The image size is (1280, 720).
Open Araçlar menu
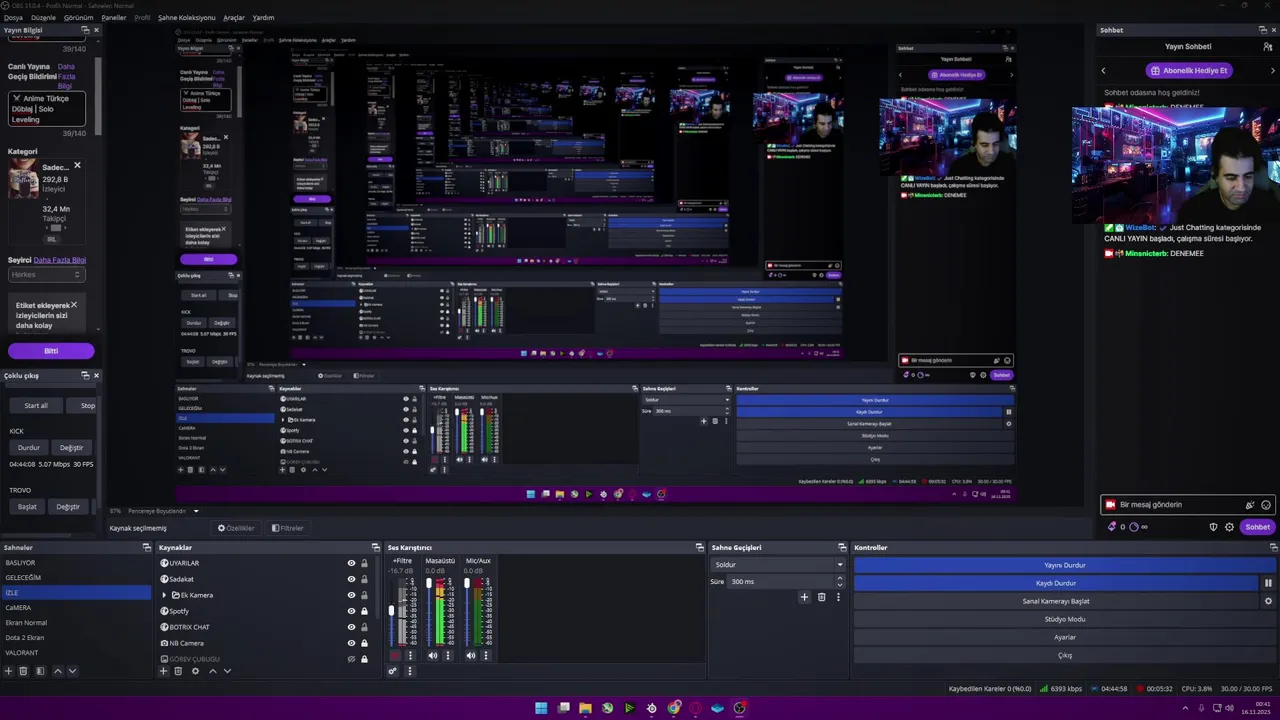234,18
